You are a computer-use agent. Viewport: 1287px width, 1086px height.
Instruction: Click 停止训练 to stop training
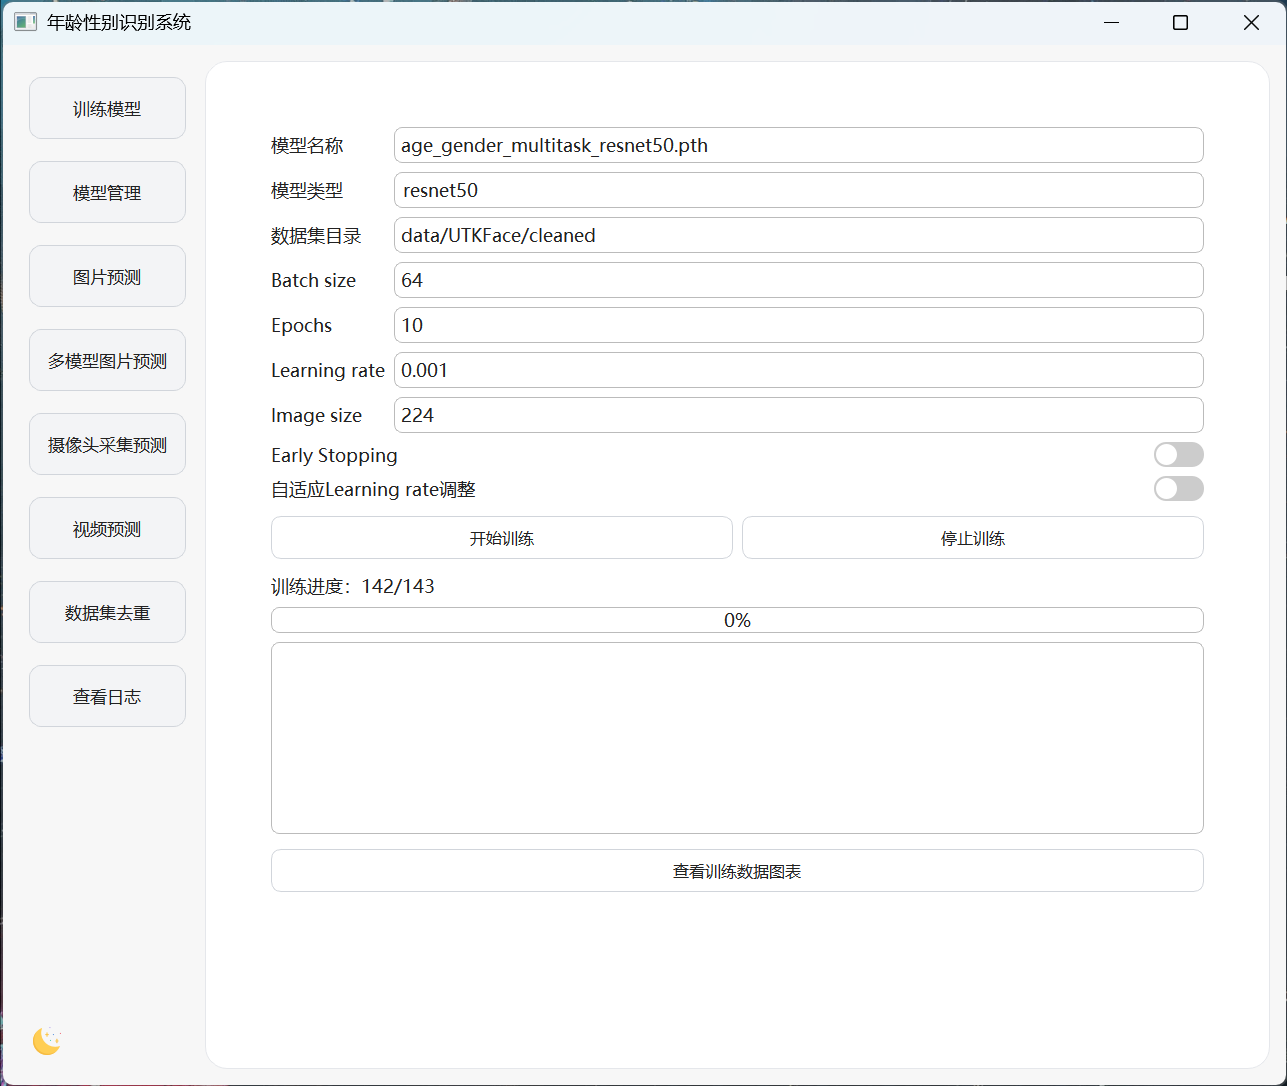[972, 538]
